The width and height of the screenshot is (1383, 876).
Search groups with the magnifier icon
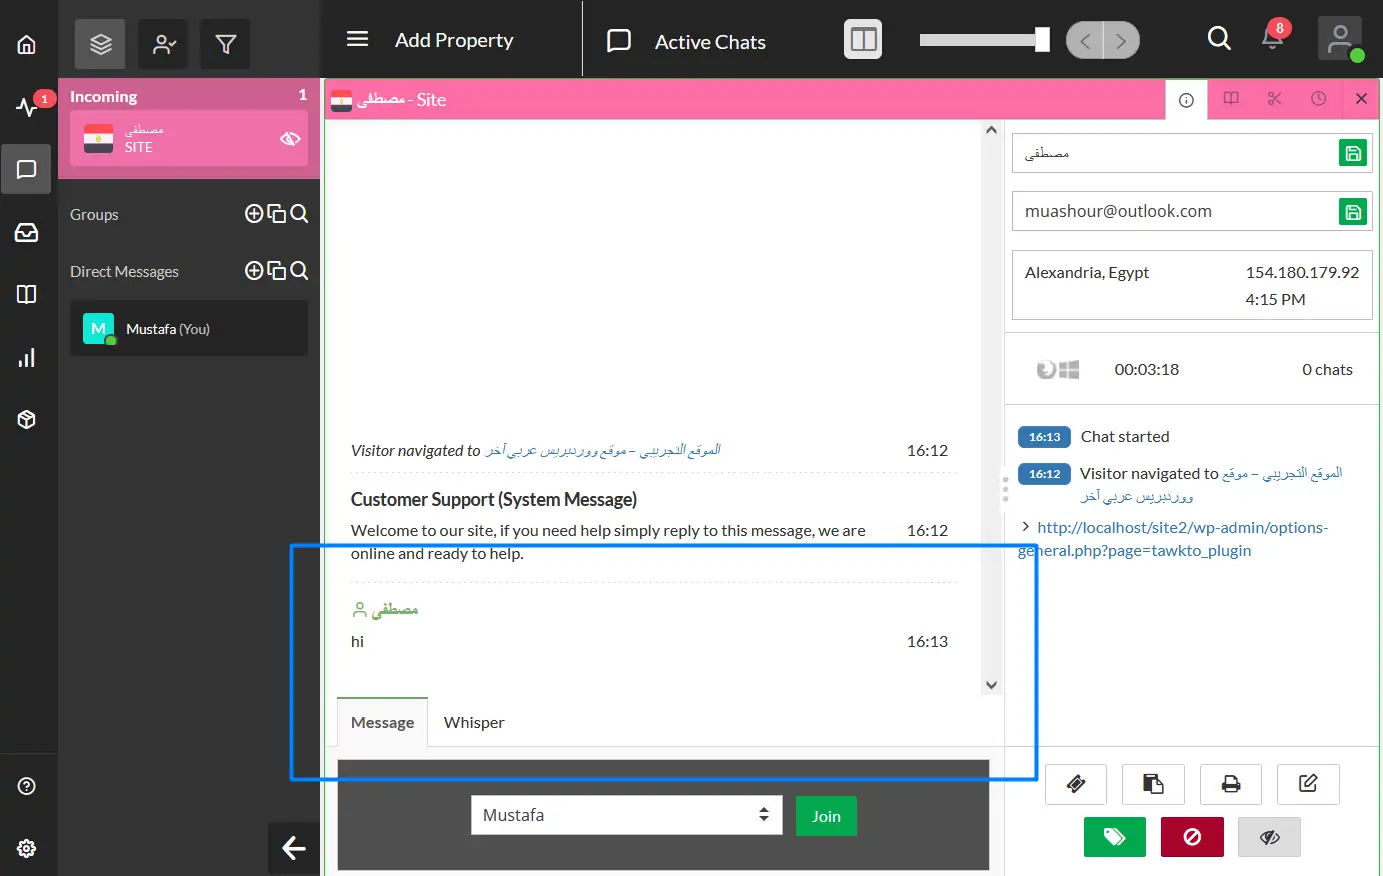click(x=299, y=213)
